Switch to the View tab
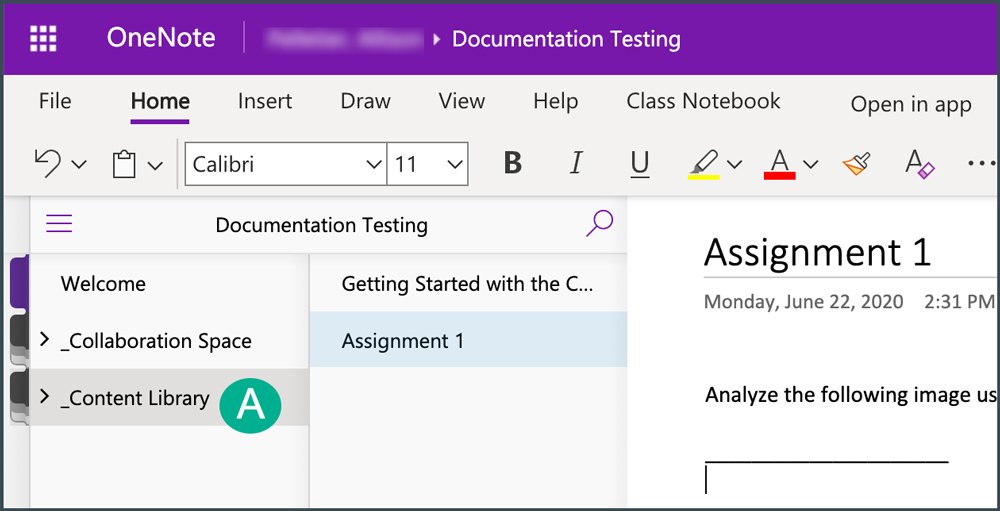Screen dimensions: 1000x511 click(x=462, y=101)
